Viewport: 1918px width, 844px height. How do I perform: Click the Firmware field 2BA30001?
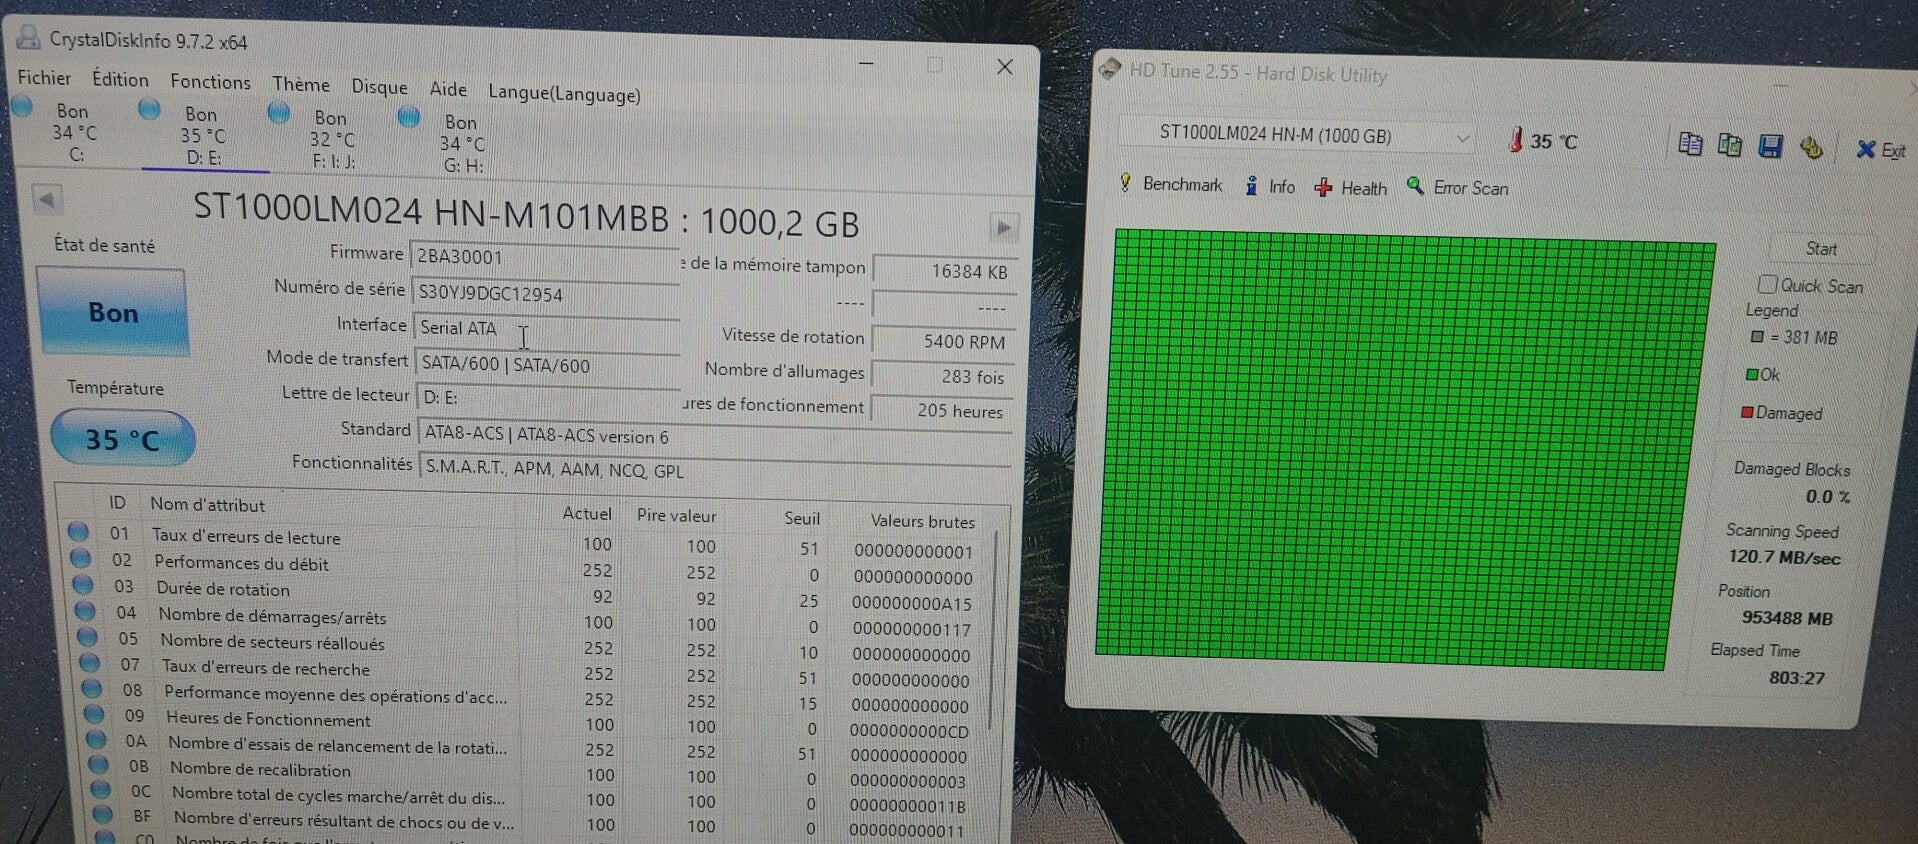point(544,258)
